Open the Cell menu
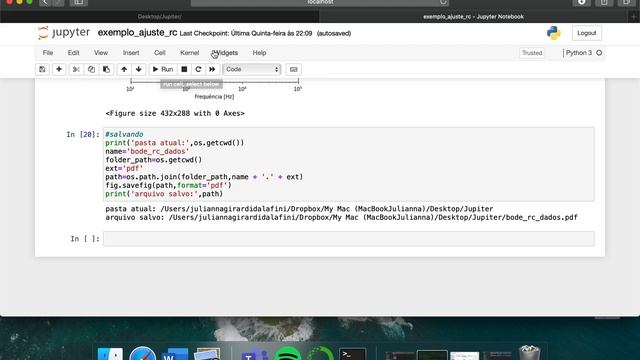640x360 pixels. [x=160, y=53]
